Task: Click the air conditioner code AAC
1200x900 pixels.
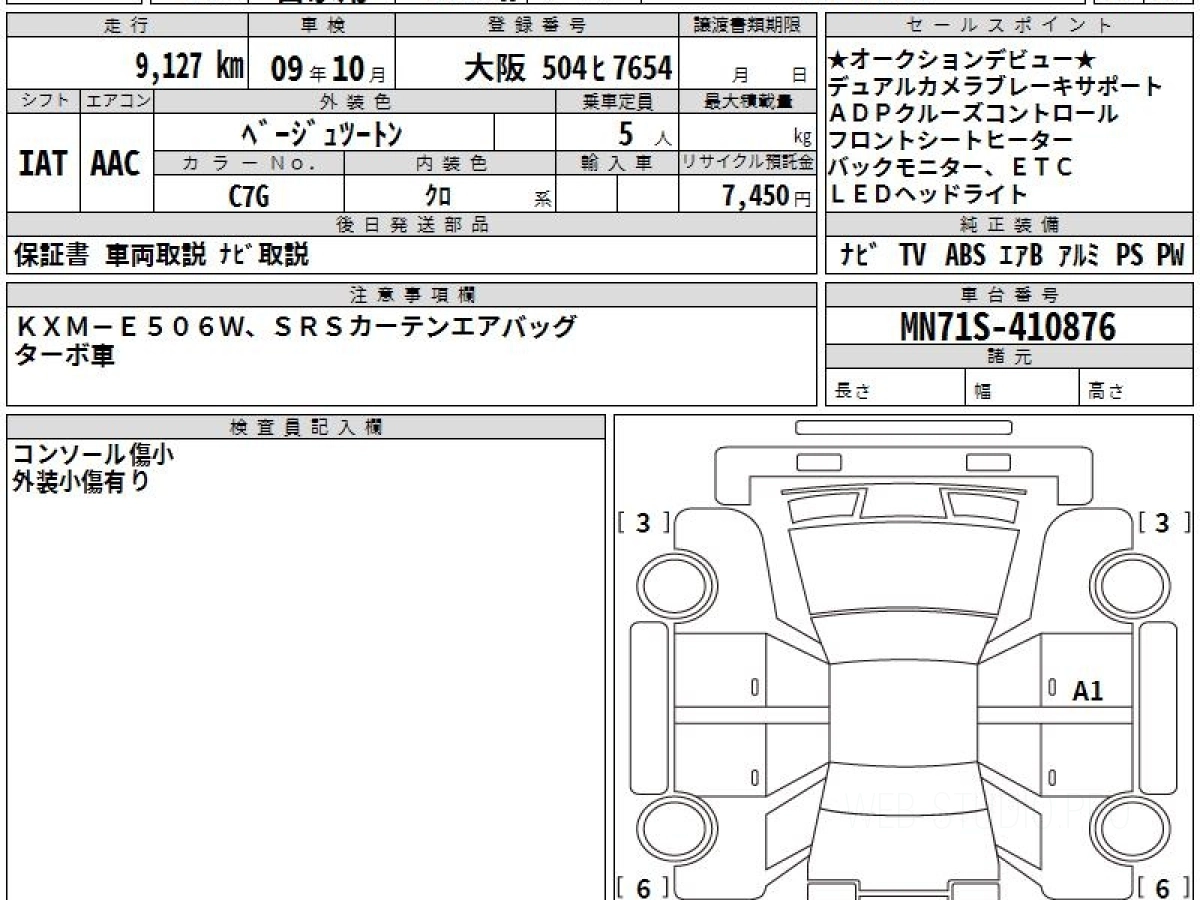Action: click(x=116, y=163)
